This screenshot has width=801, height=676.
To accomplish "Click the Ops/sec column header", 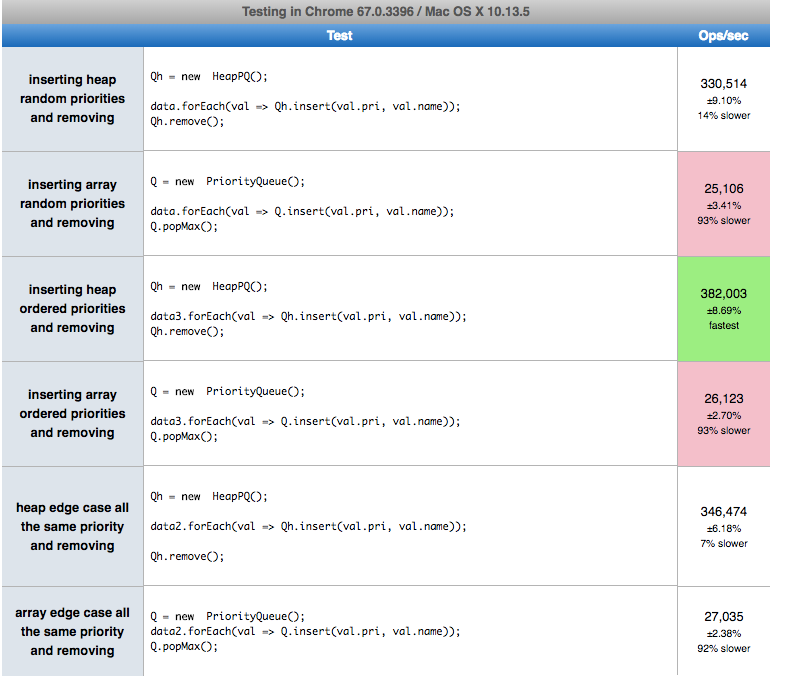I will (722, 35).
